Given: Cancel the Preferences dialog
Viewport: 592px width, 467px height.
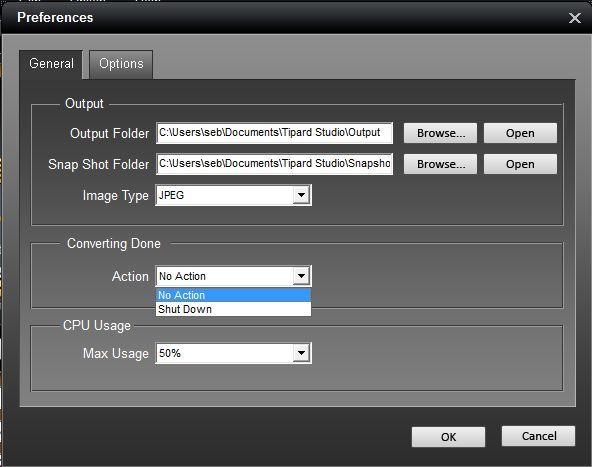Looking at the screenshot, I should pos(539,436).
